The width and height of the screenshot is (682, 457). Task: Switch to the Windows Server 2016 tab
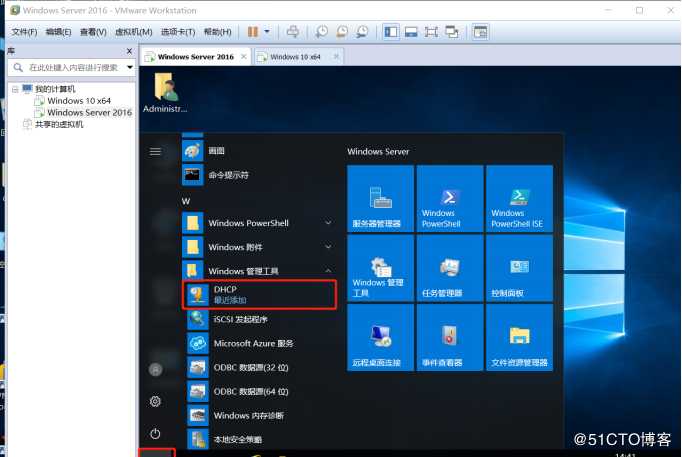pyautogui.click(x=195, y=57)
